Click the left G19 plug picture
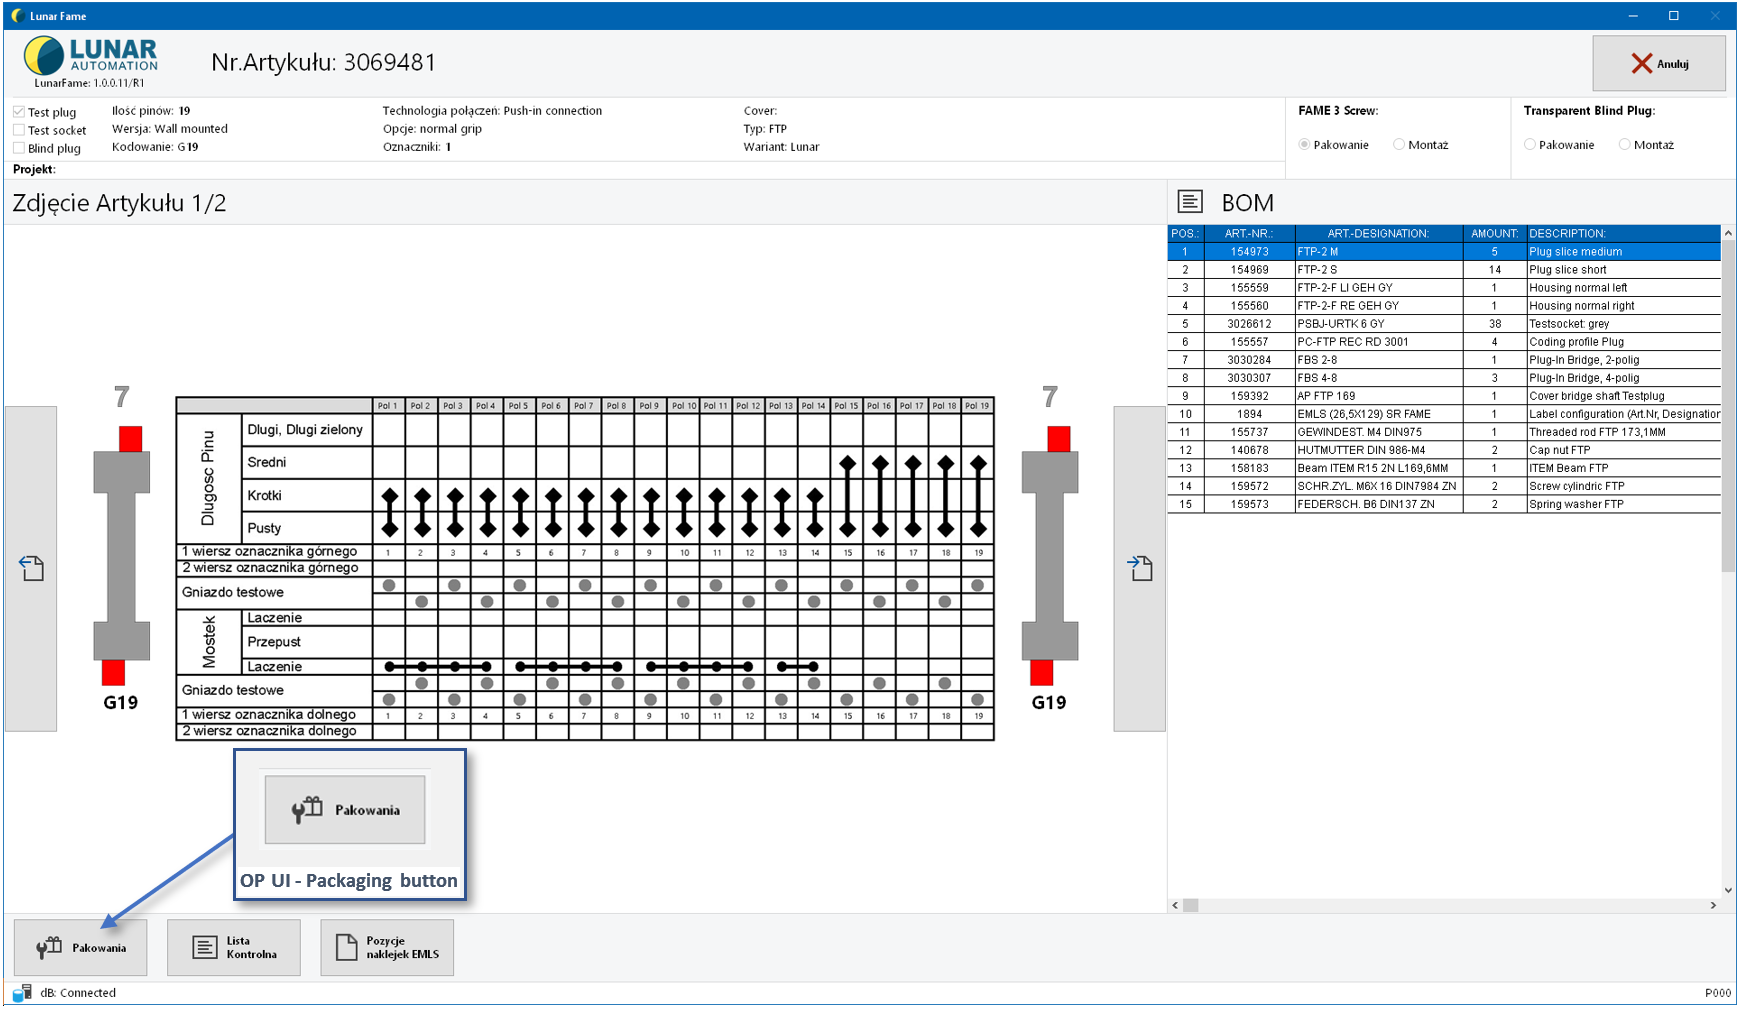Screen dimensions: 1740x1009 click(121, 548)
